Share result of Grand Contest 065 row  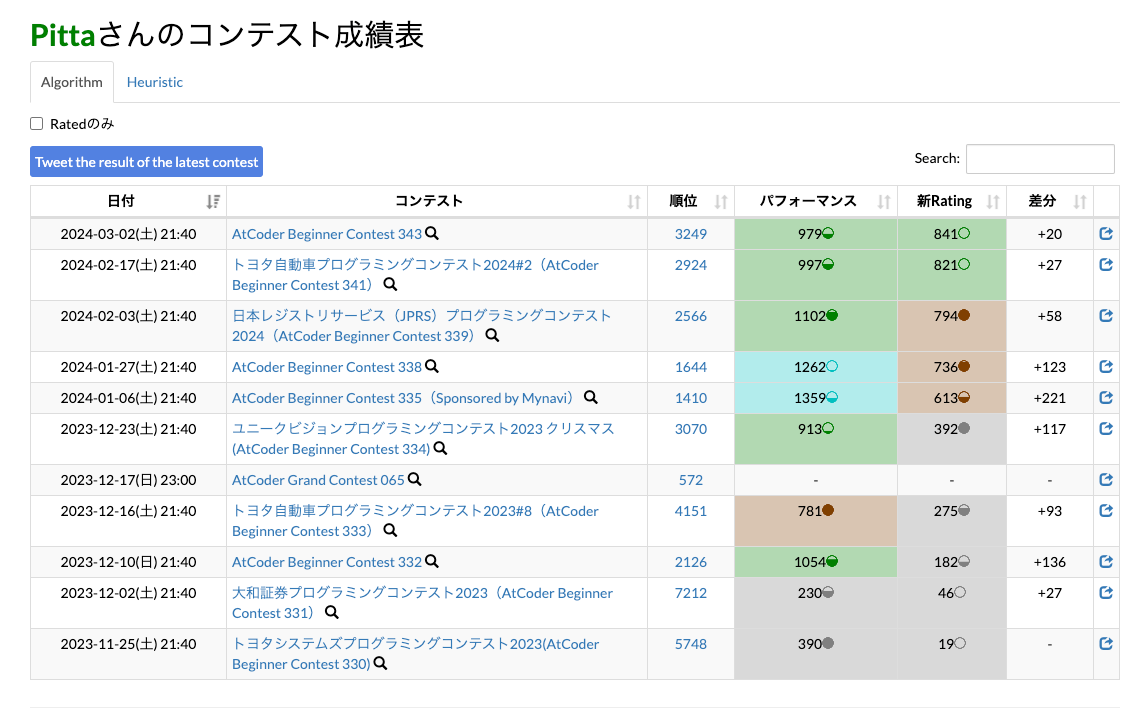click(1106, 480)
